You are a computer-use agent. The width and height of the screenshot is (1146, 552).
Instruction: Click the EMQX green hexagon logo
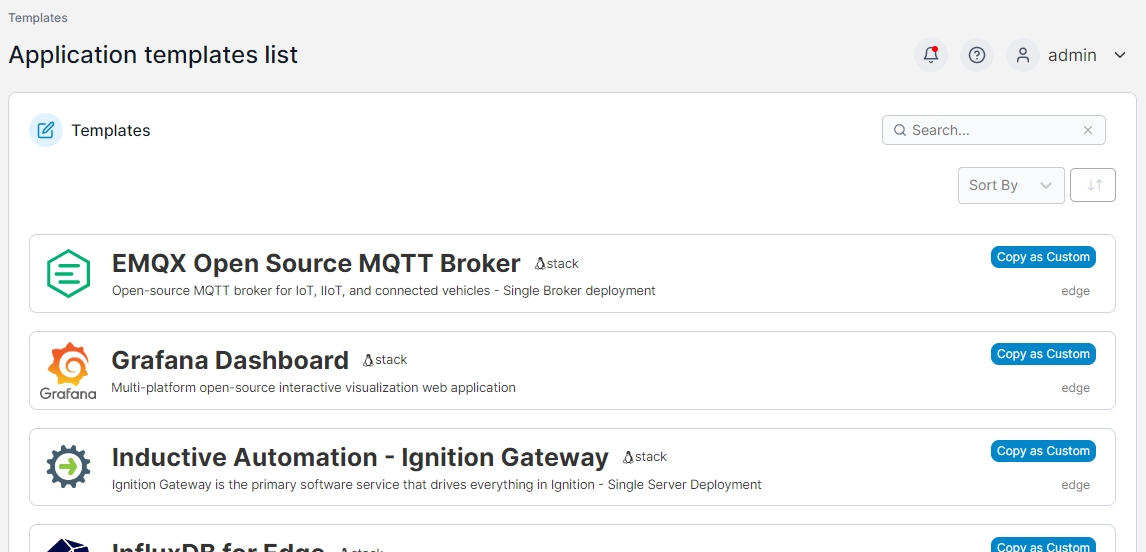coord(69,274)
